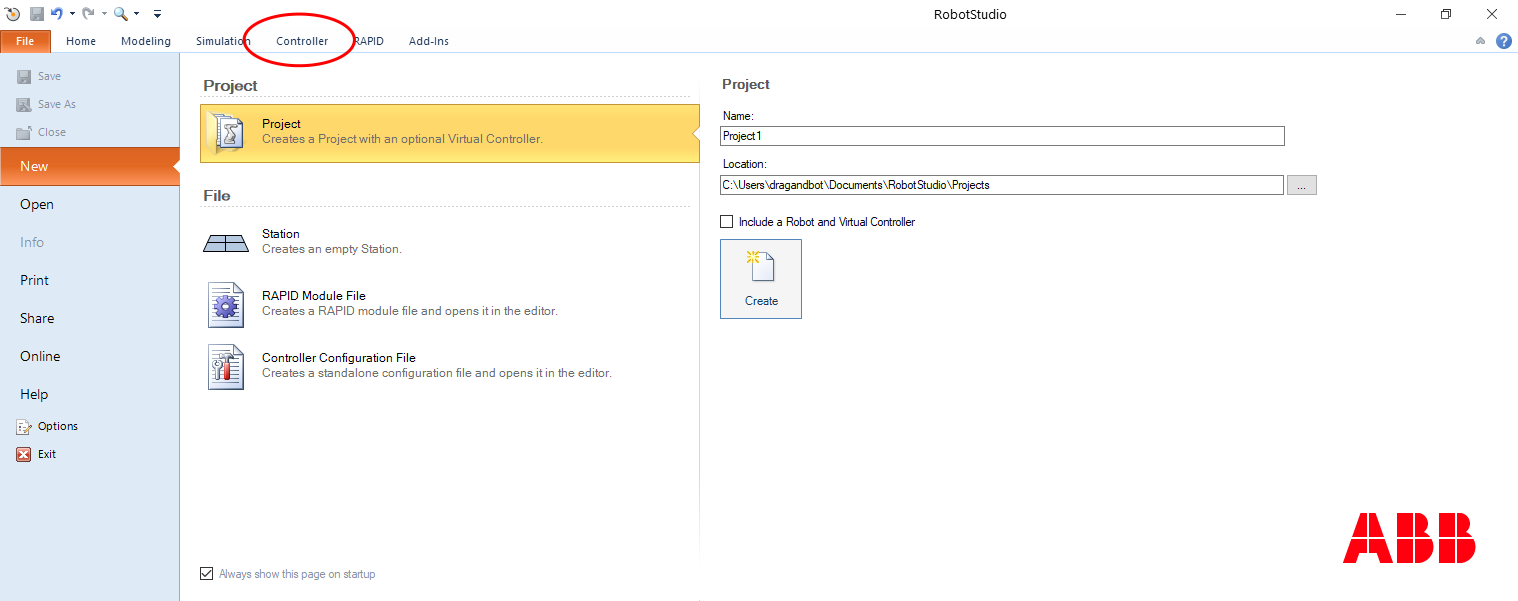This screenshot has height=601, width=1518.
Task: Minimize the ribbon with the caret icon
Action: 1480,41
